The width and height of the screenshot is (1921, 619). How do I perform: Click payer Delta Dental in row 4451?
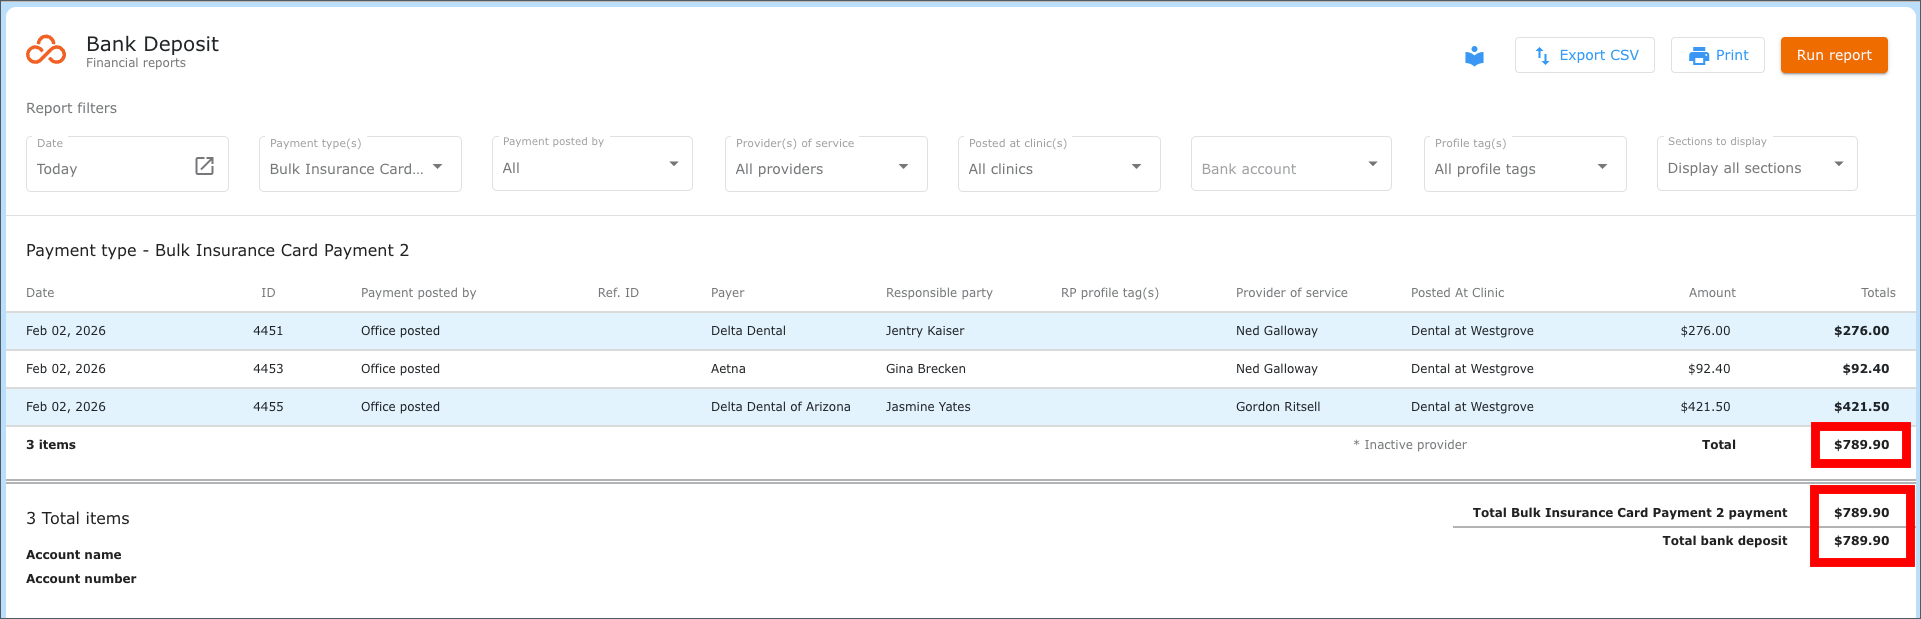tap(748, 331)
